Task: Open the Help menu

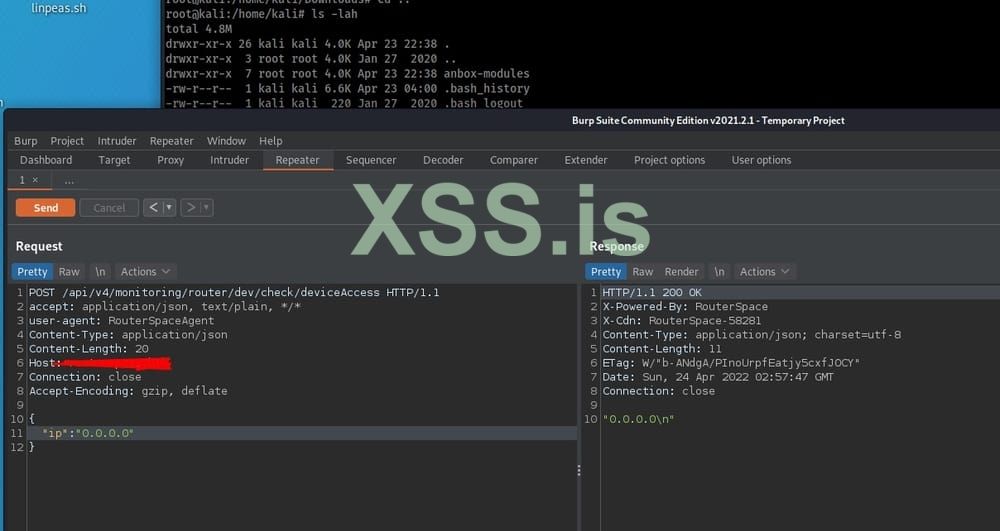Action: pos(270,141)
